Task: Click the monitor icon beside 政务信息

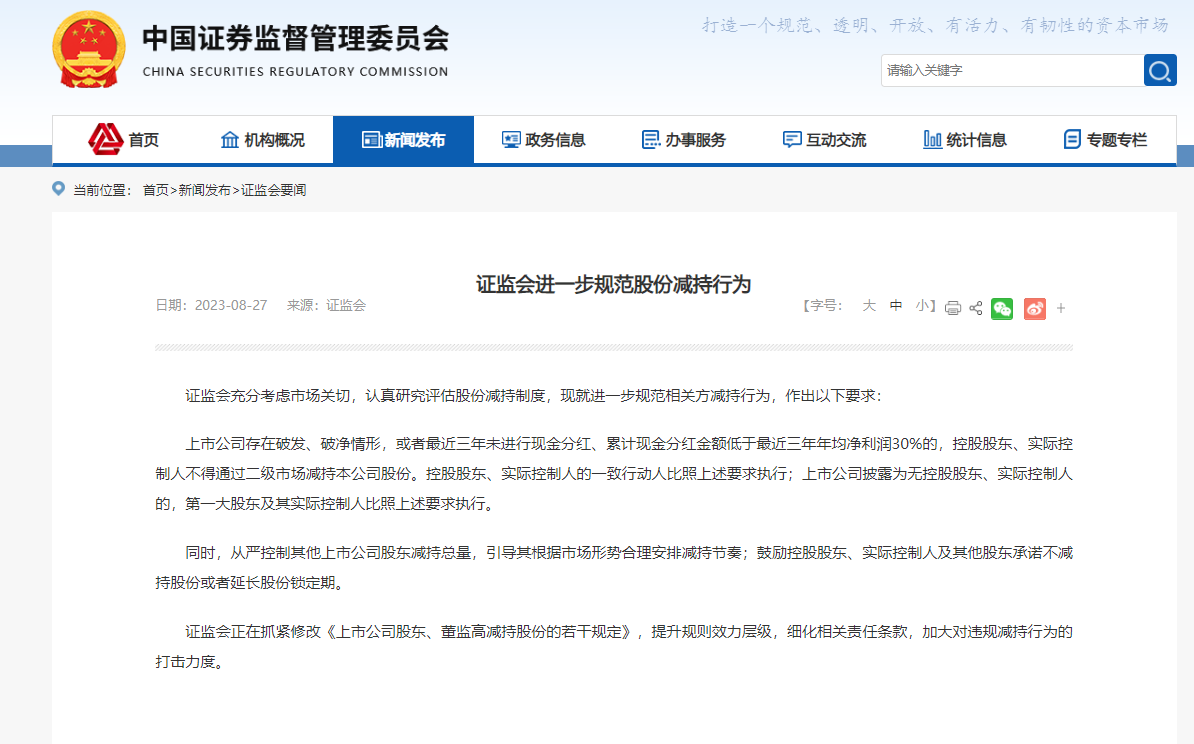Action: pos(511,140)
